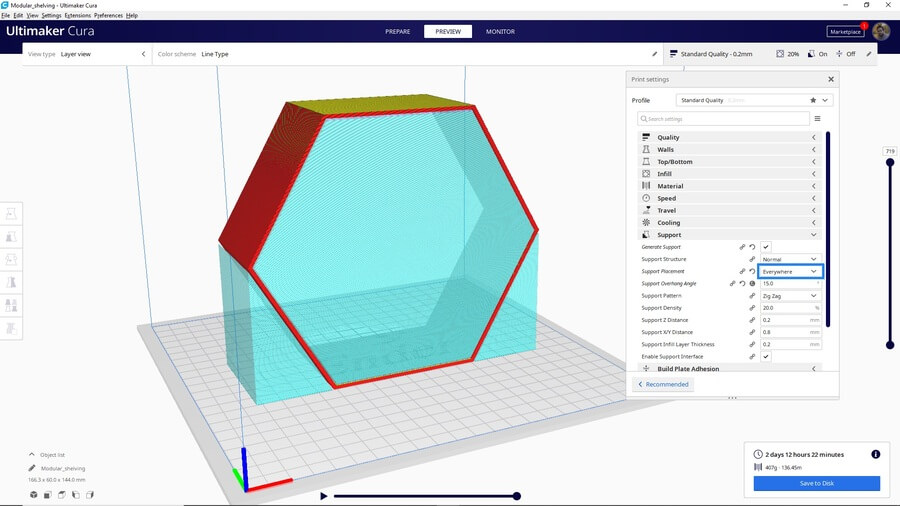Select the Move tool in left toolbar
900x506 pixels.
(11, 213)
